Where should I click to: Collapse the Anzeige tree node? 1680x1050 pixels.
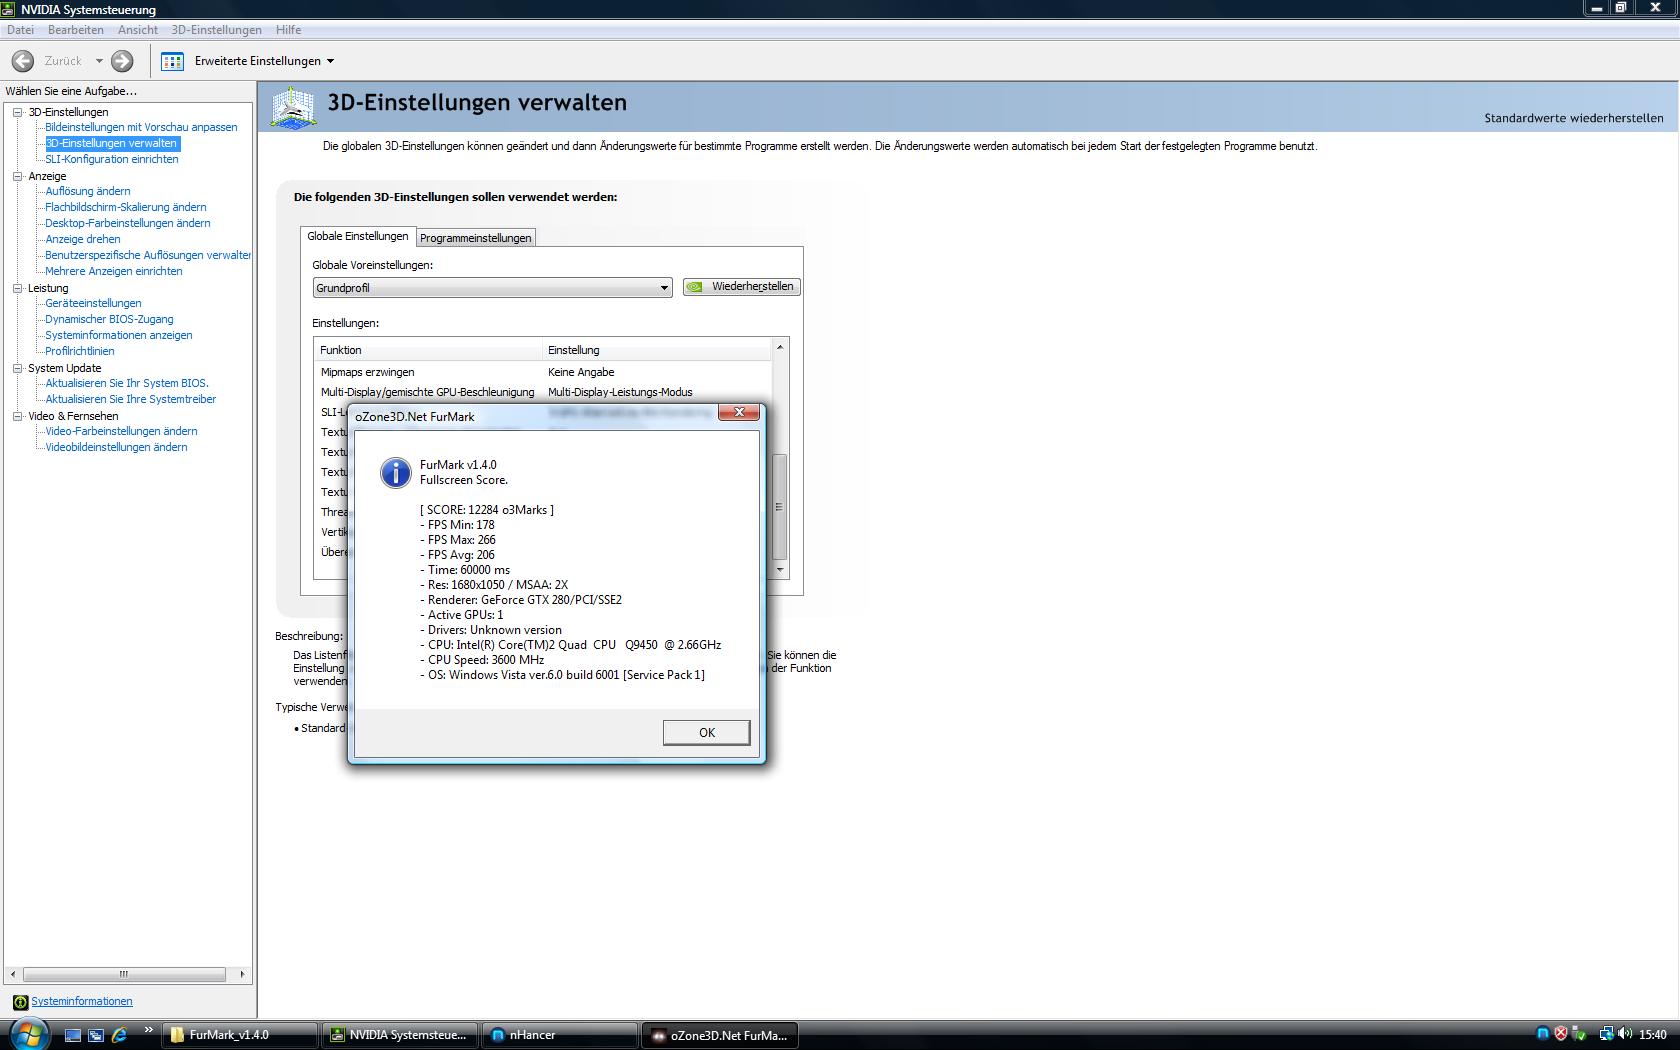coord(17,176)
